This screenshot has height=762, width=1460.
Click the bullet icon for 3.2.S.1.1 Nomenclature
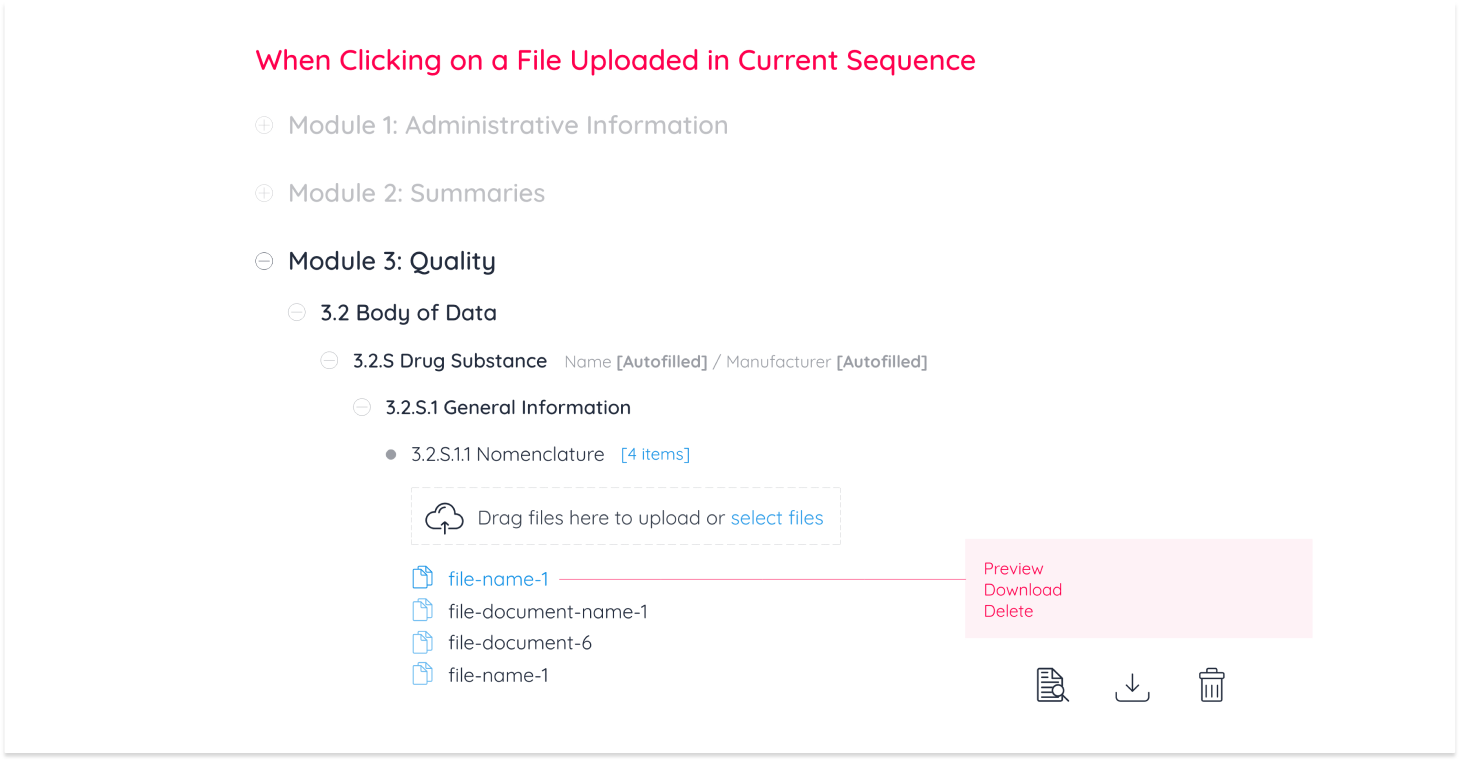[x=391, y=453]
